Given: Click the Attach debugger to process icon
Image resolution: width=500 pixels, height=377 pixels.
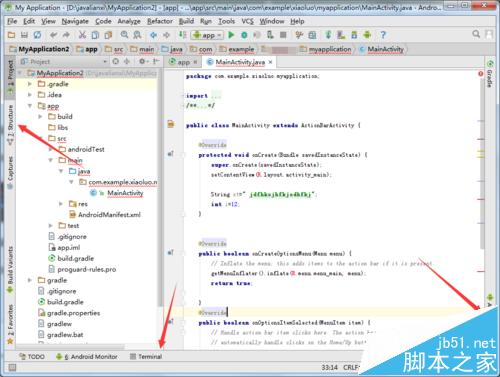Looking at the screenshot, I should (x=270, y=35).
